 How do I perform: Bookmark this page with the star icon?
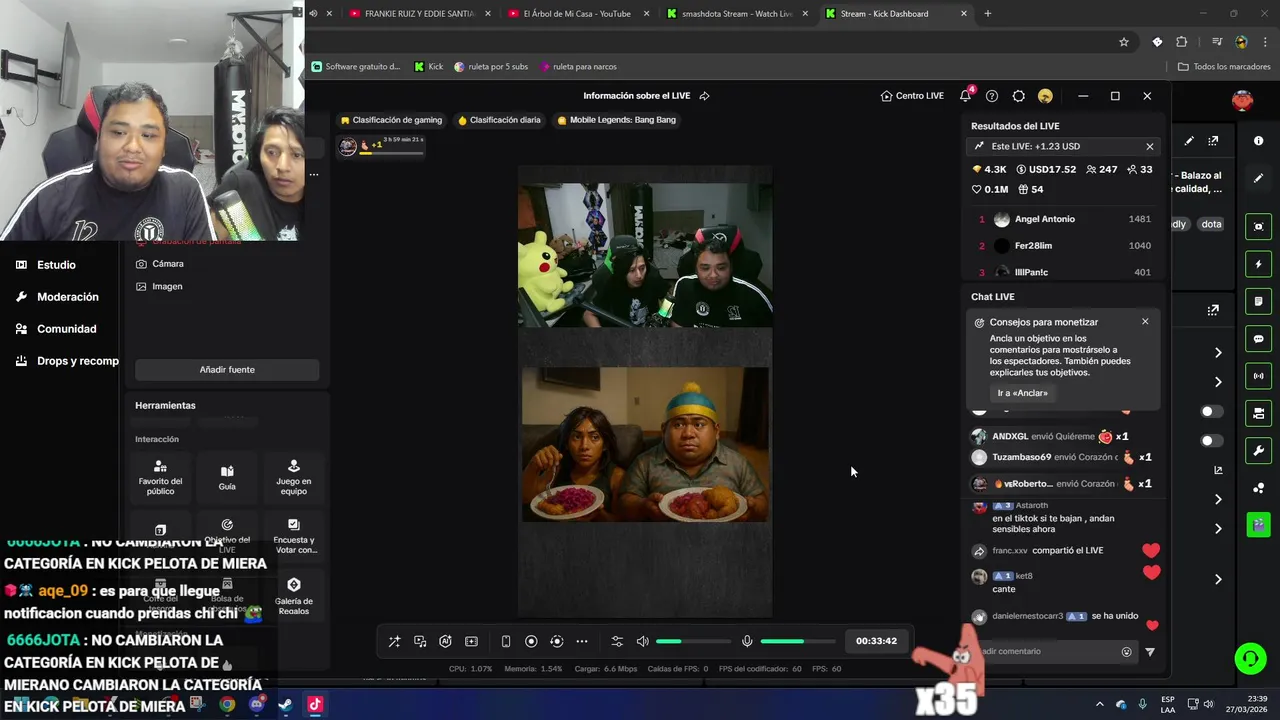[1124, 42]
